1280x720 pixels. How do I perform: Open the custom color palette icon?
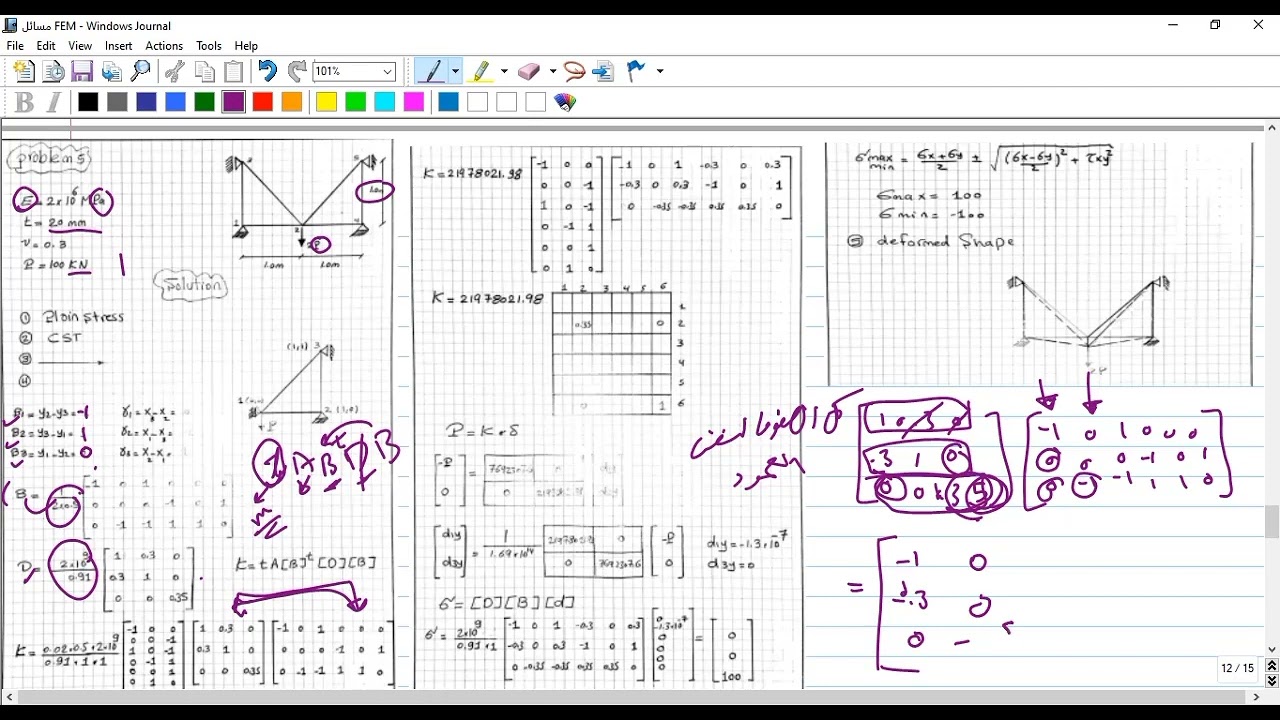coord(565,102)
